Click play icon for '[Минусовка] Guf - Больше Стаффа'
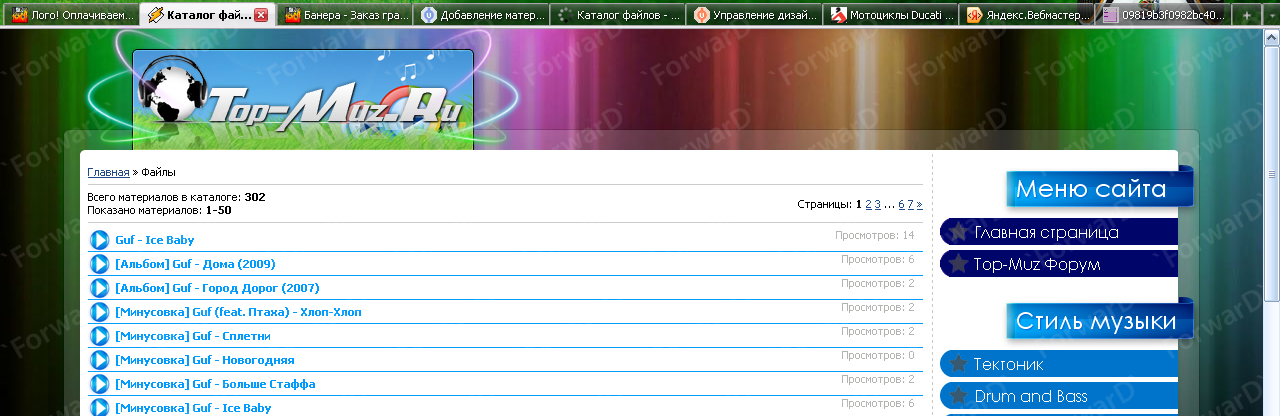The width and height of the screenshot is (1280, 416). pyautogui.click(x=99, y=384)
